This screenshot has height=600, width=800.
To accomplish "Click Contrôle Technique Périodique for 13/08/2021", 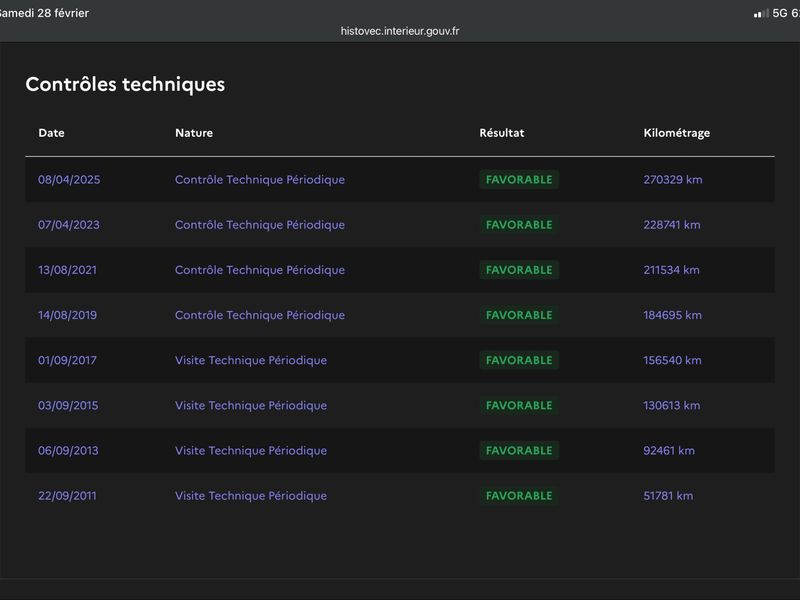I will tap(260, 270).
